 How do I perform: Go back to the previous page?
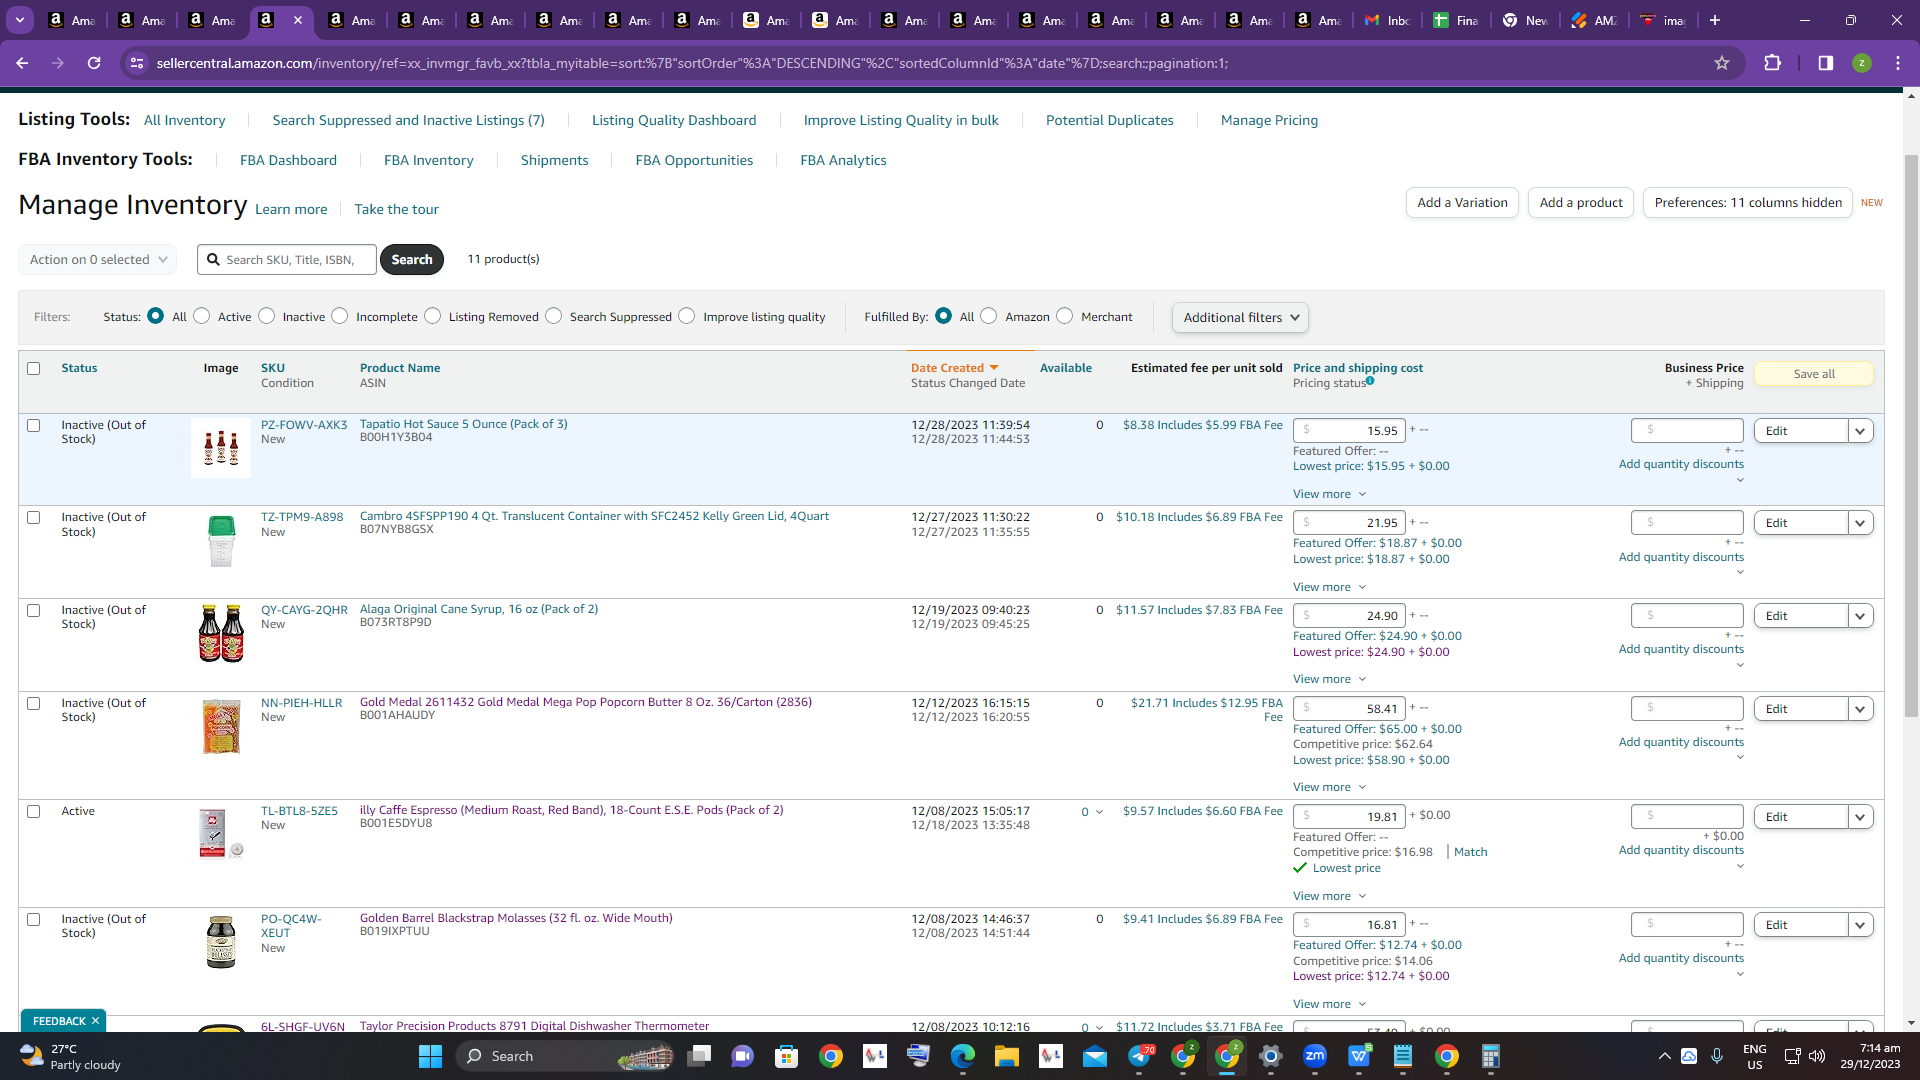coord(22,63)
